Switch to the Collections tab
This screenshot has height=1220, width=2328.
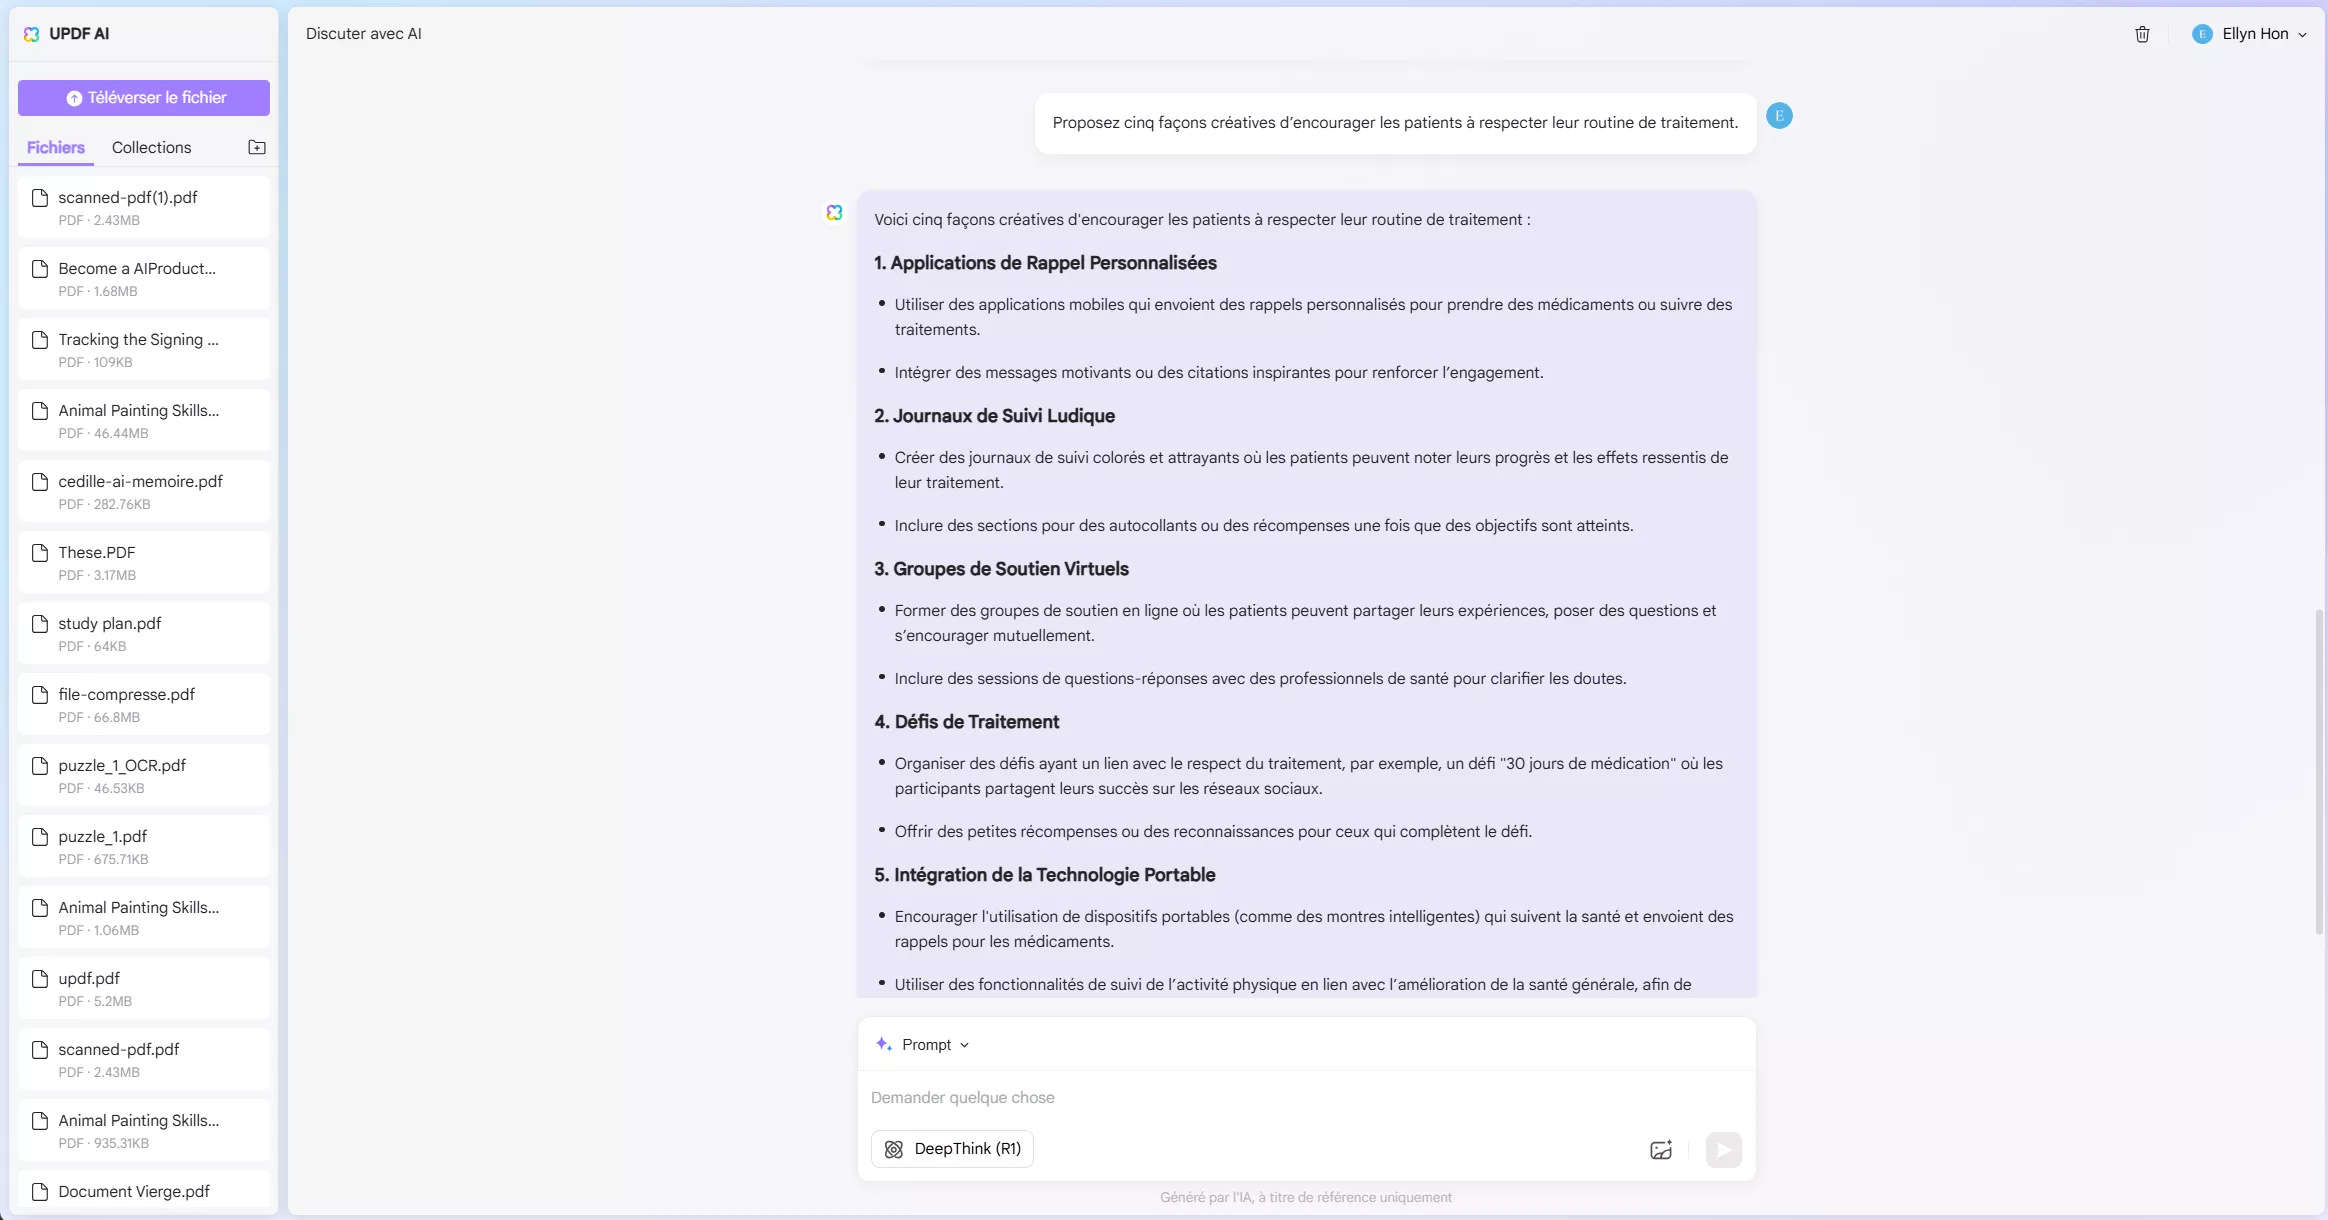pyautogui.click(x=151, y=147)
